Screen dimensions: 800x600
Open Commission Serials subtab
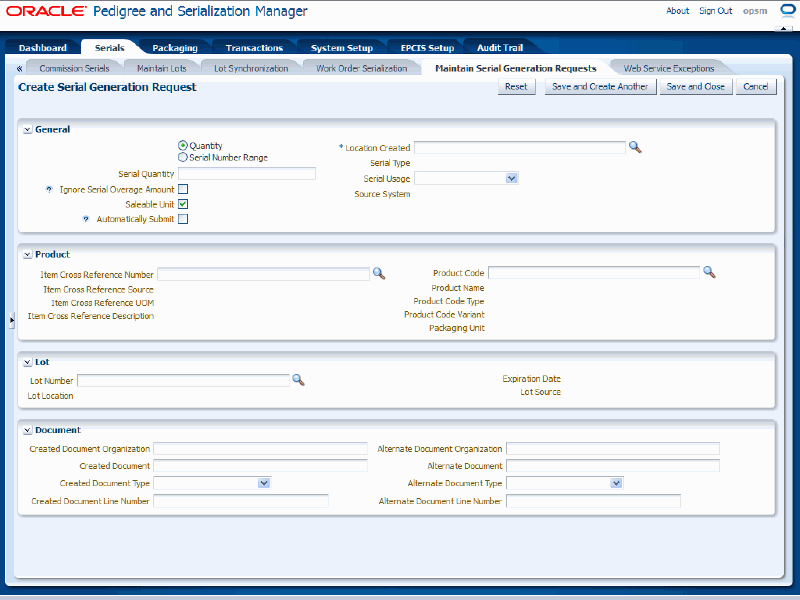coord(74,68)
